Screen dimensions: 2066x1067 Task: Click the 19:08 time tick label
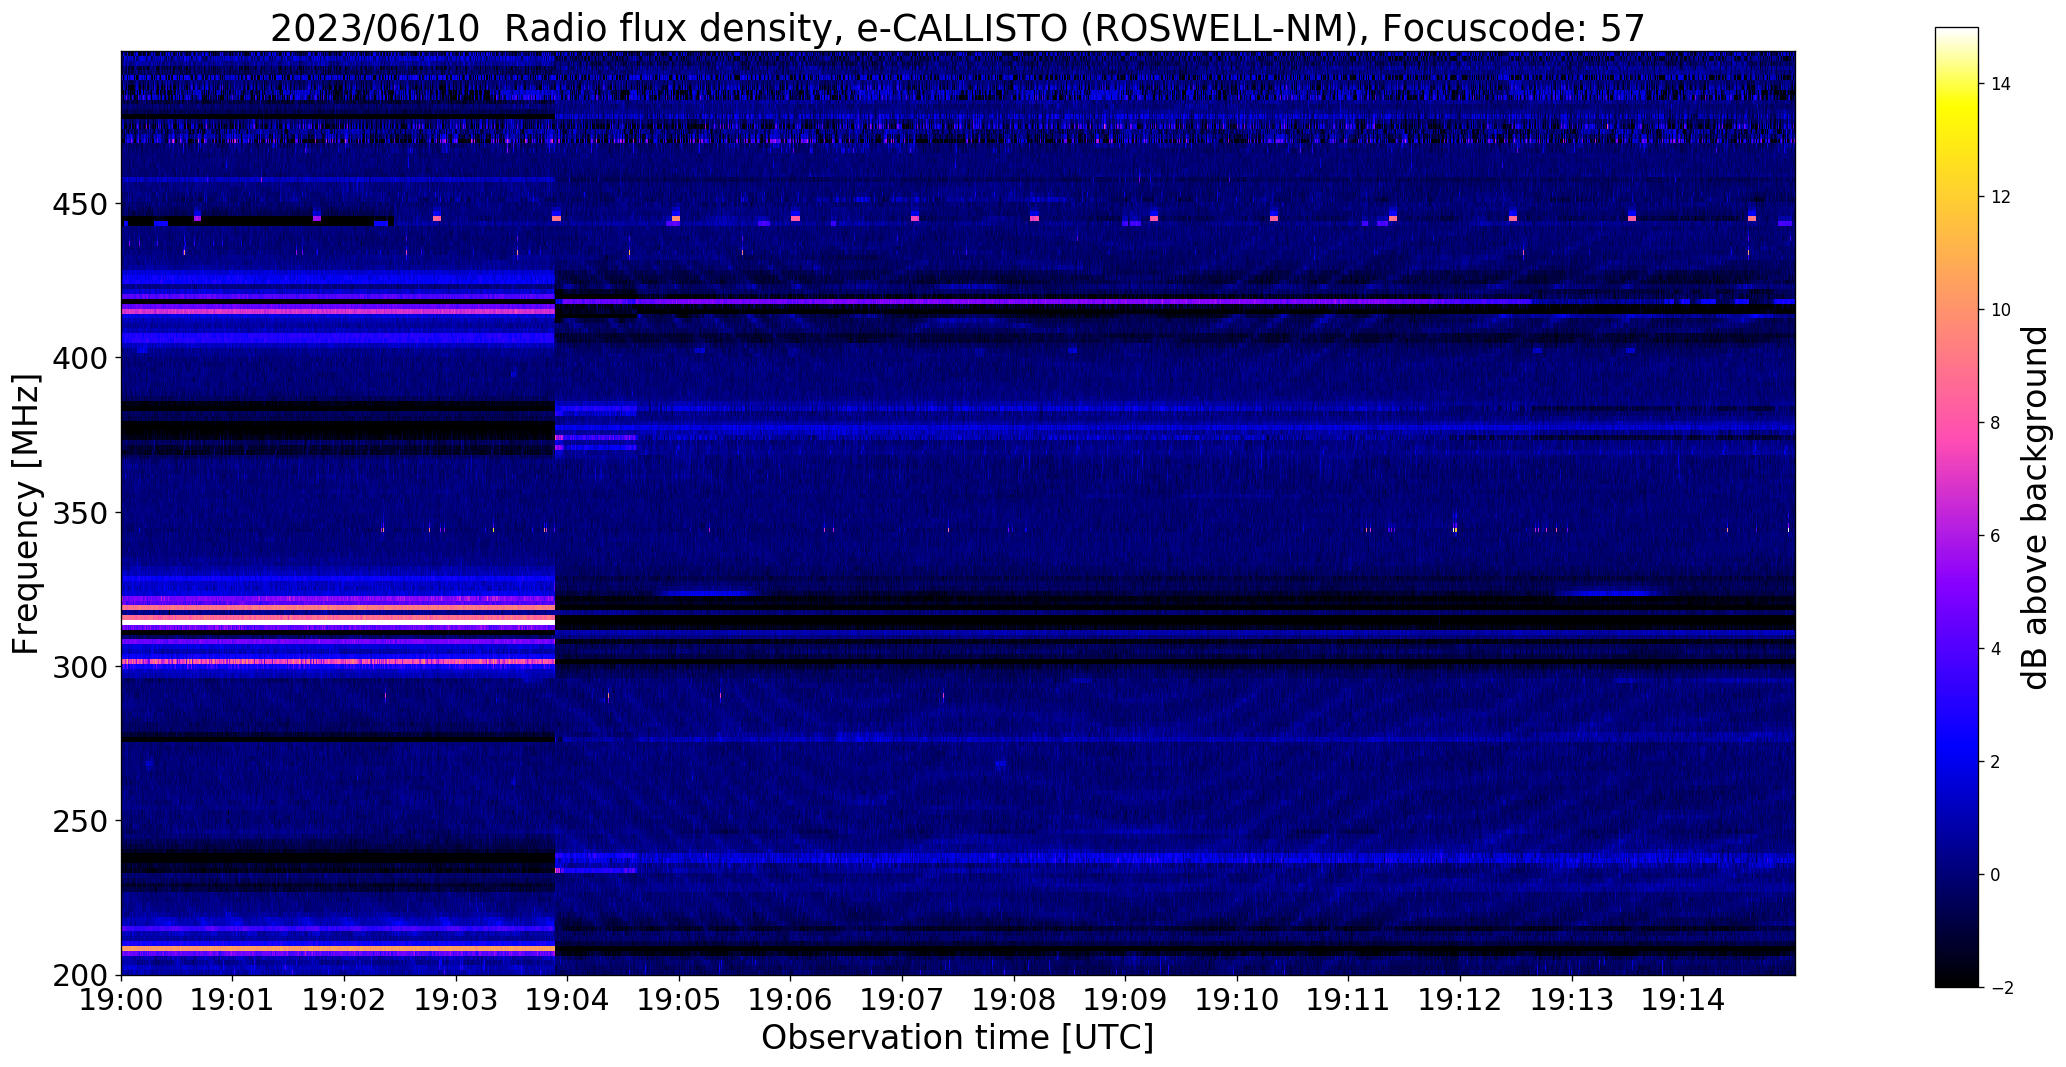1014,999
